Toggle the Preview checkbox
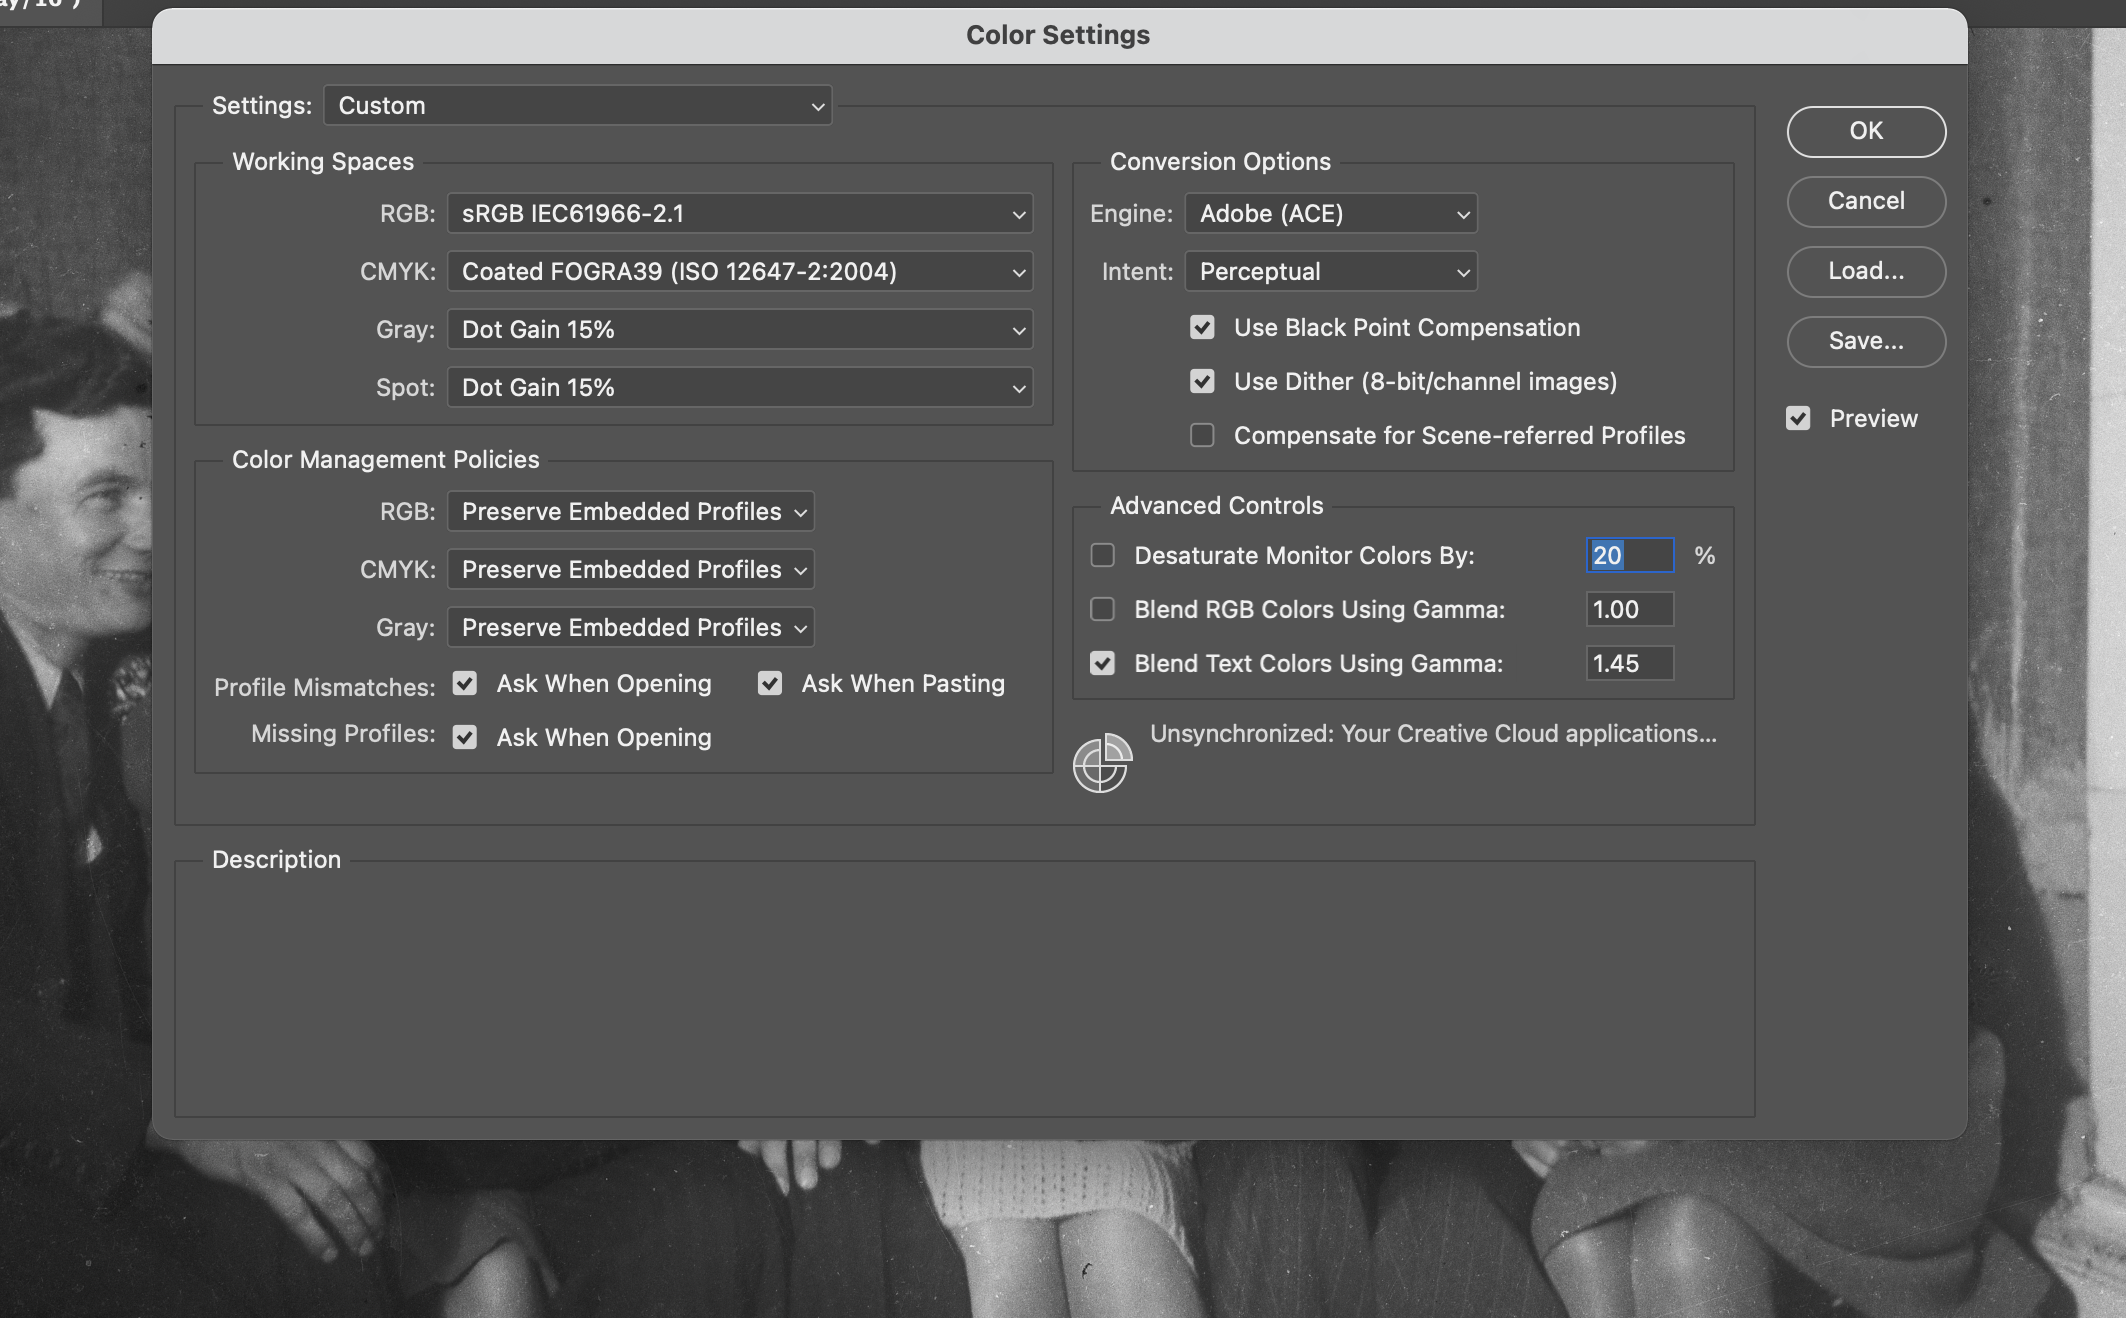Viewport: 2126px width, 1318px height. [1798, 419]
